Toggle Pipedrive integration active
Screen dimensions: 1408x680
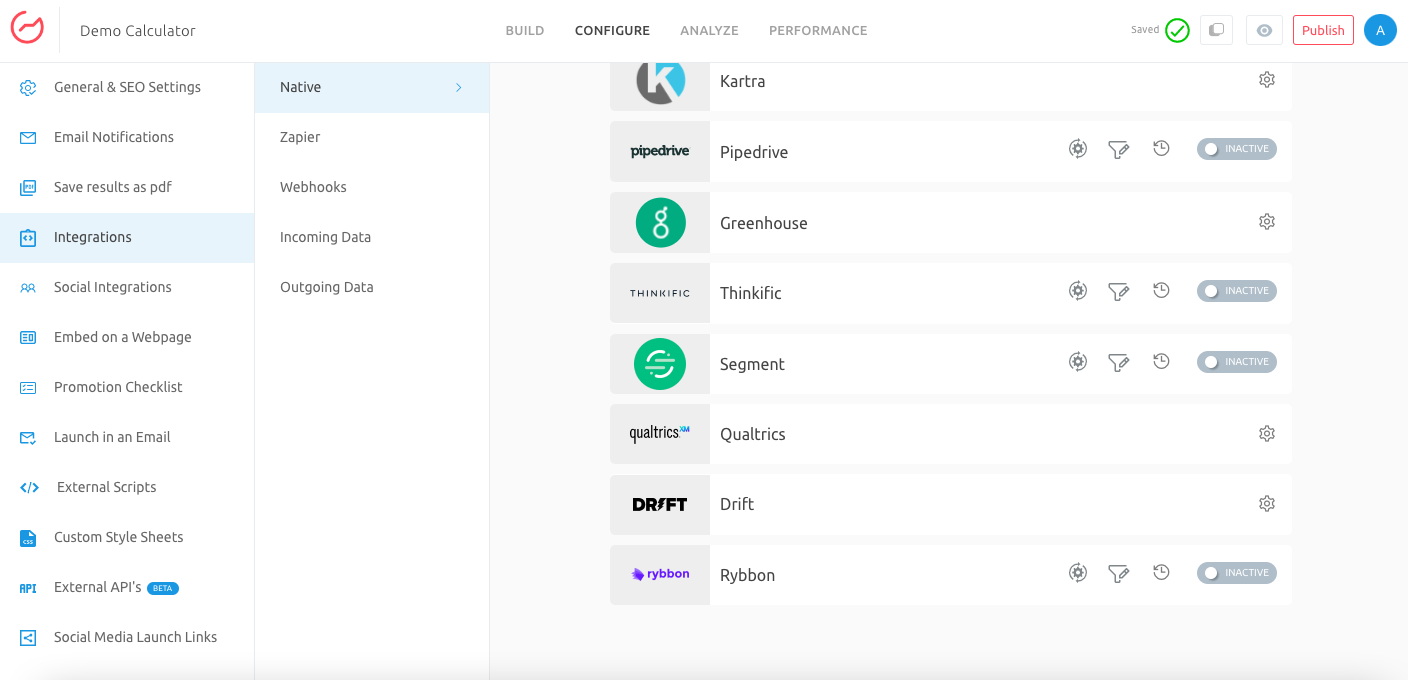[1237, 149]
